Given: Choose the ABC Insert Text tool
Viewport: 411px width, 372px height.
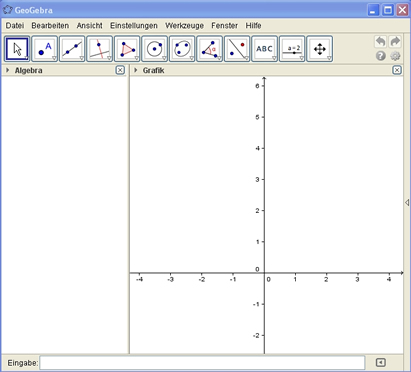Looking at the screenshot, I should [265, 49].
